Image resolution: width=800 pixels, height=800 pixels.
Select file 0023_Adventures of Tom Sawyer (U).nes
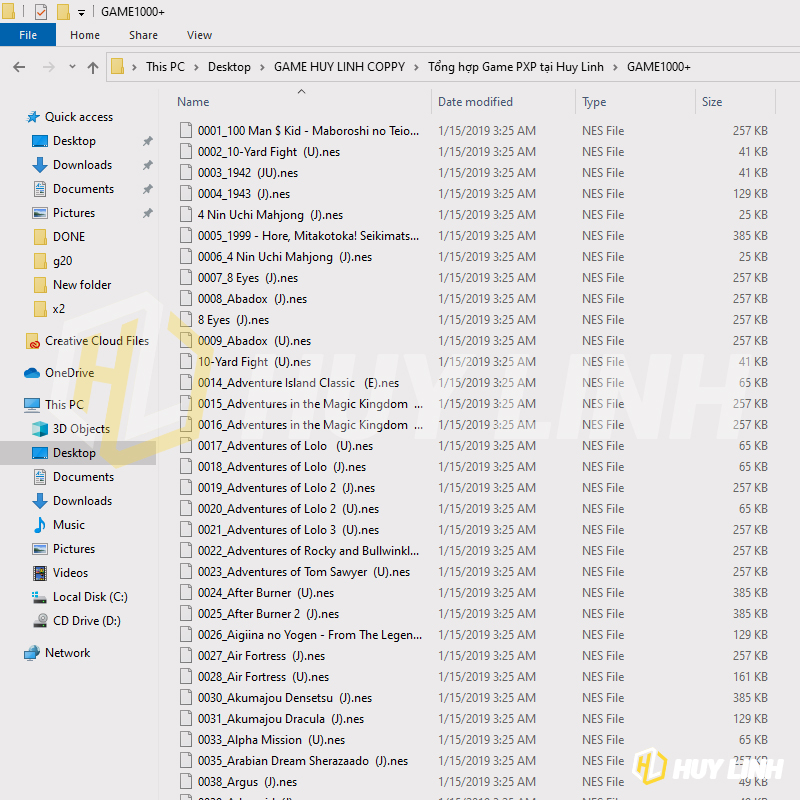click(304, 571)
